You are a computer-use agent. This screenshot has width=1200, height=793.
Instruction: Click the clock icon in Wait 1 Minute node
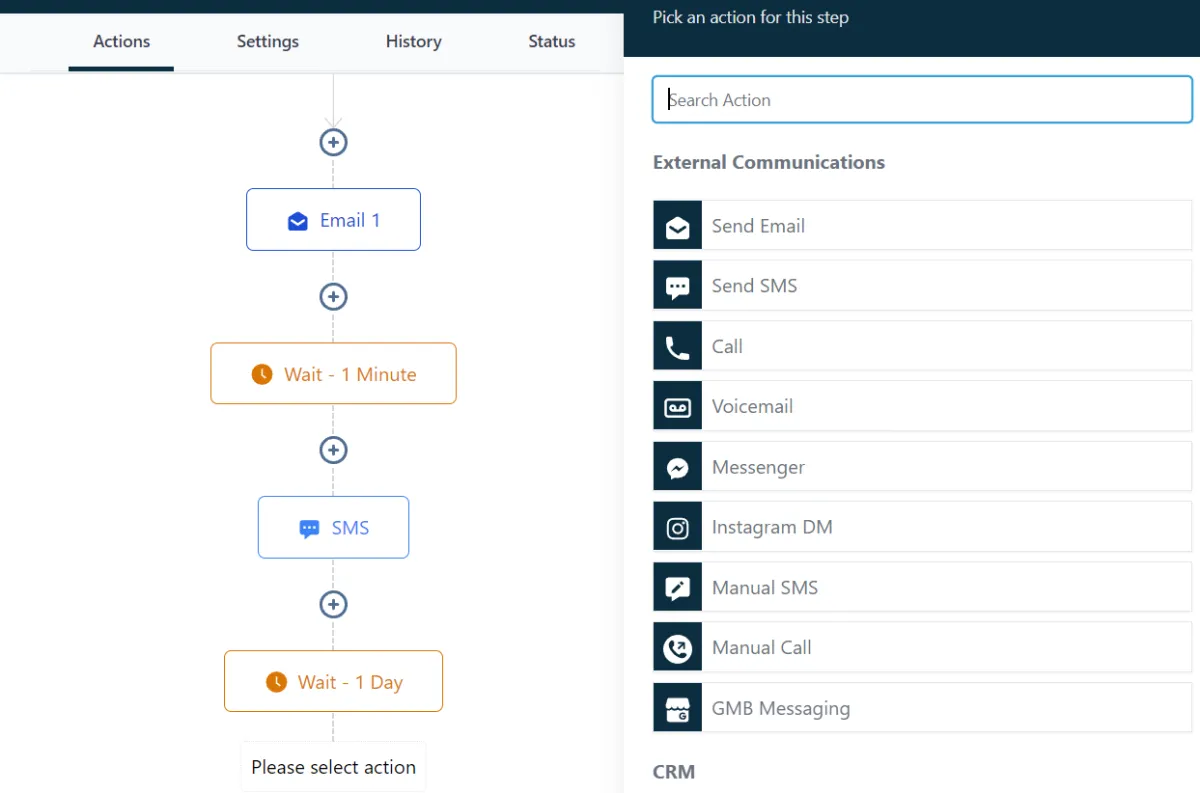click(262, 374)
